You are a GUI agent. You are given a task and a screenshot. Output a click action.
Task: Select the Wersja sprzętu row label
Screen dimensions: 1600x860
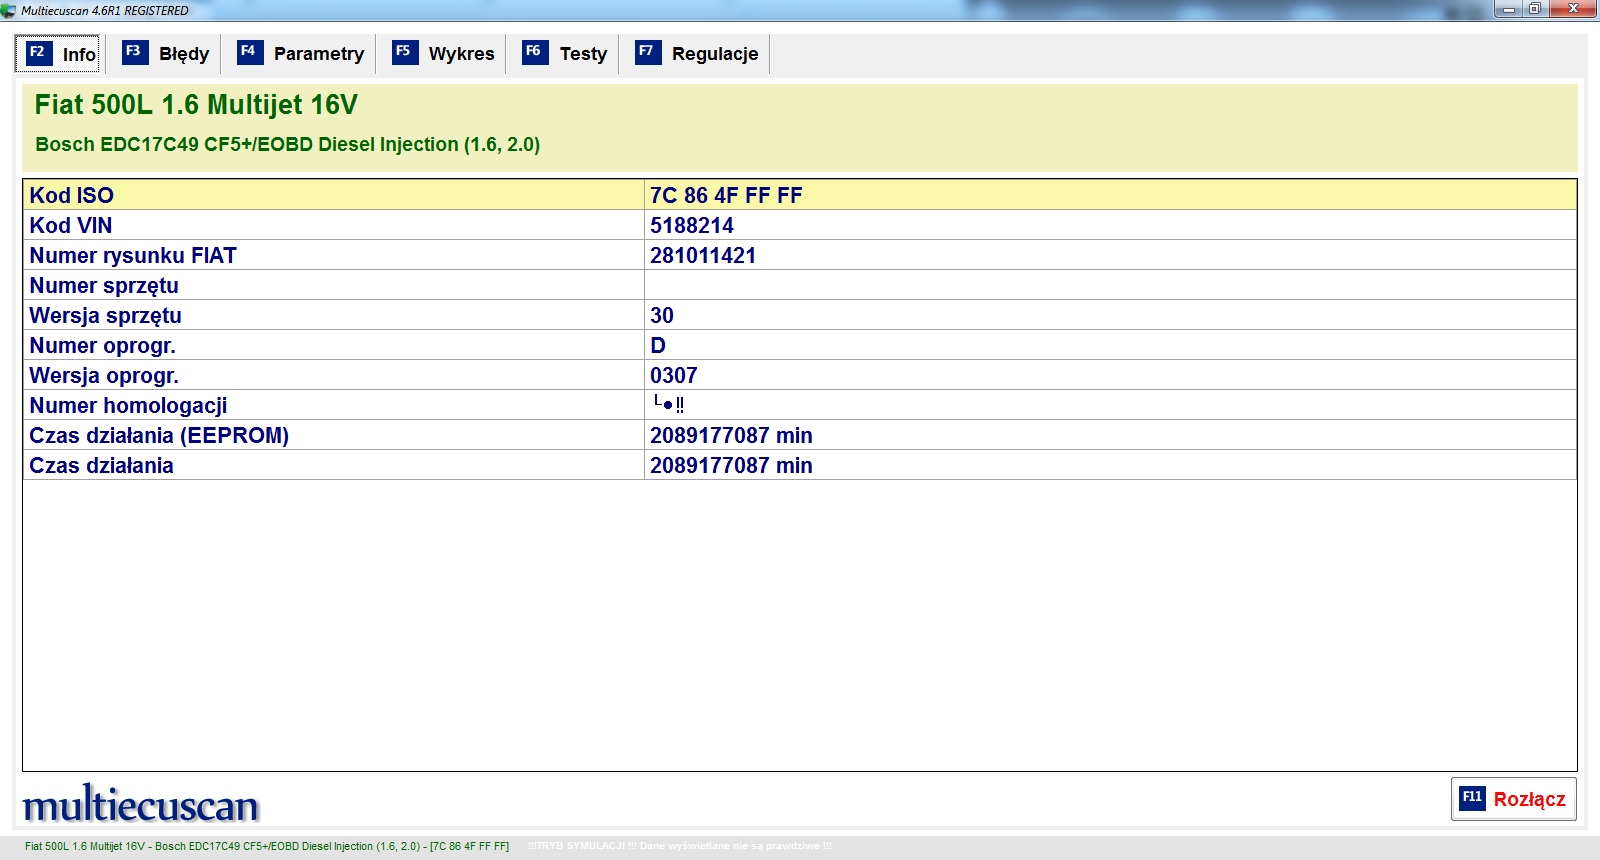coord(106,315)
